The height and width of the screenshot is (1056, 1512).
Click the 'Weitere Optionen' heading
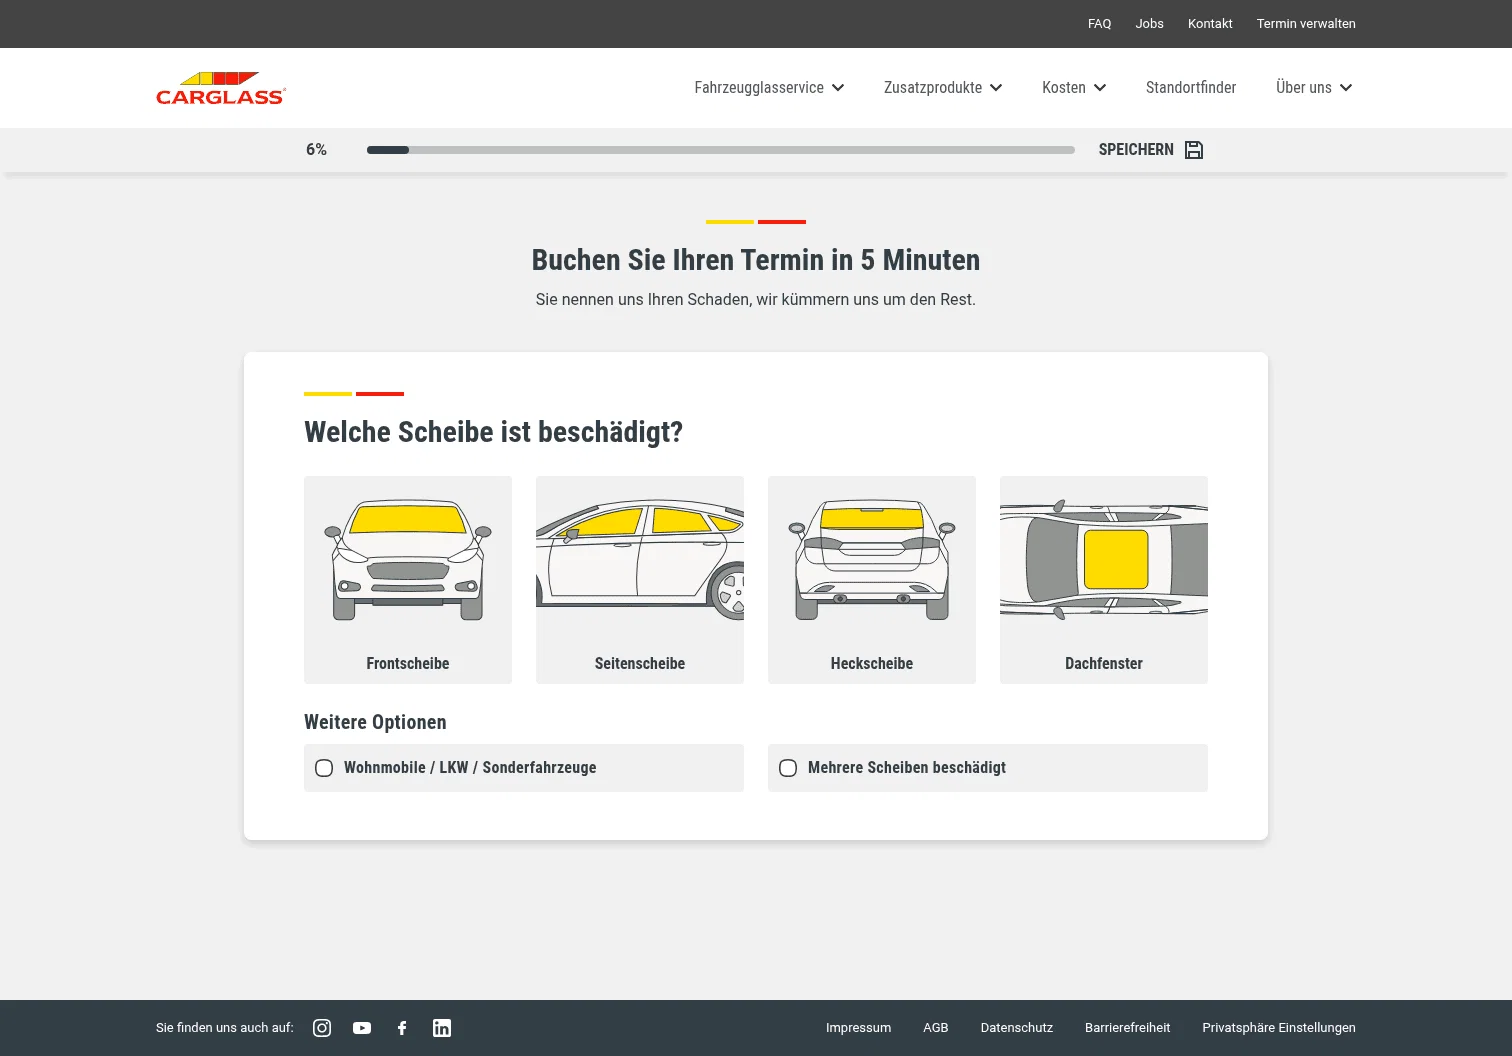tap(375, 722)
